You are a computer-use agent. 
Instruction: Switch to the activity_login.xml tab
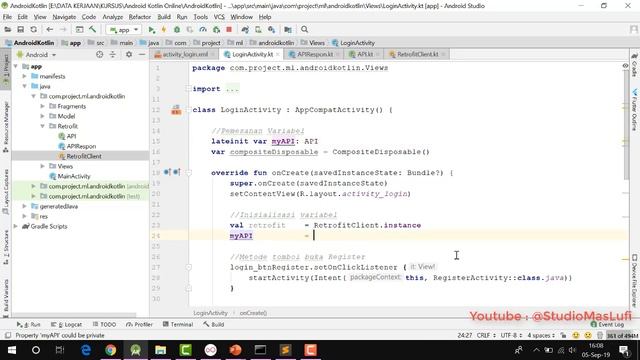(184, 54)
